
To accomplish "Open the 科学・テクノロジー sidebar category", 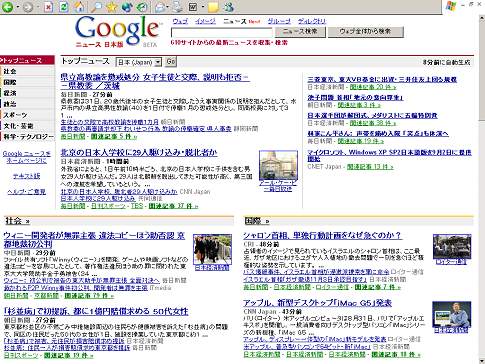I will pos(27,137).
